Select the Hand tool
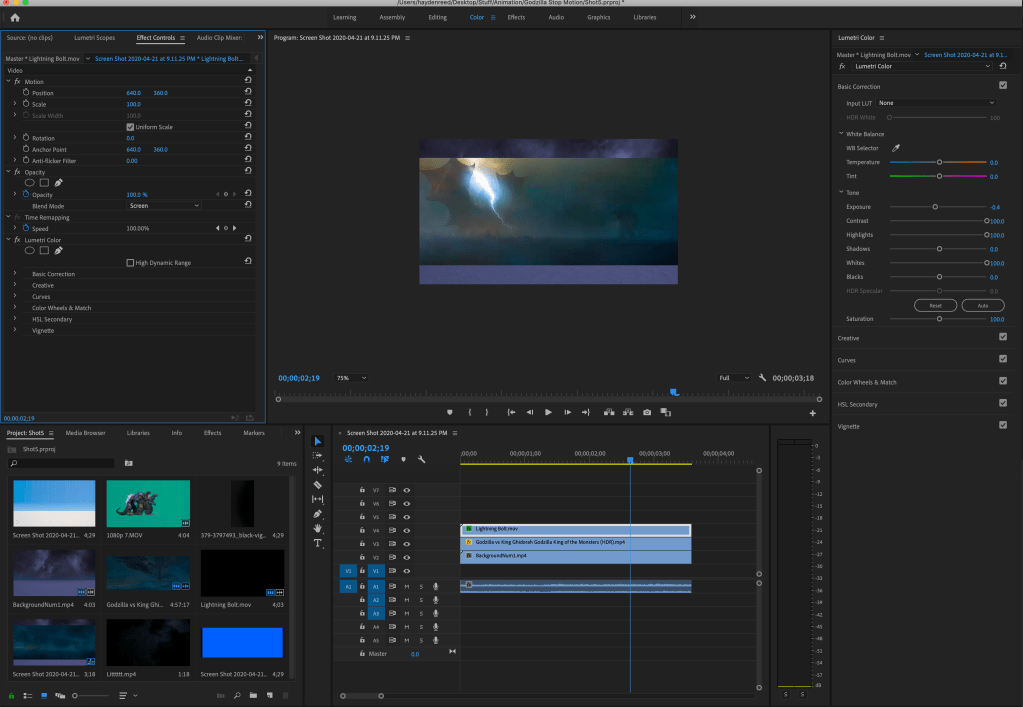Viewport: 1023px width, 707px height. click(317, 528)
